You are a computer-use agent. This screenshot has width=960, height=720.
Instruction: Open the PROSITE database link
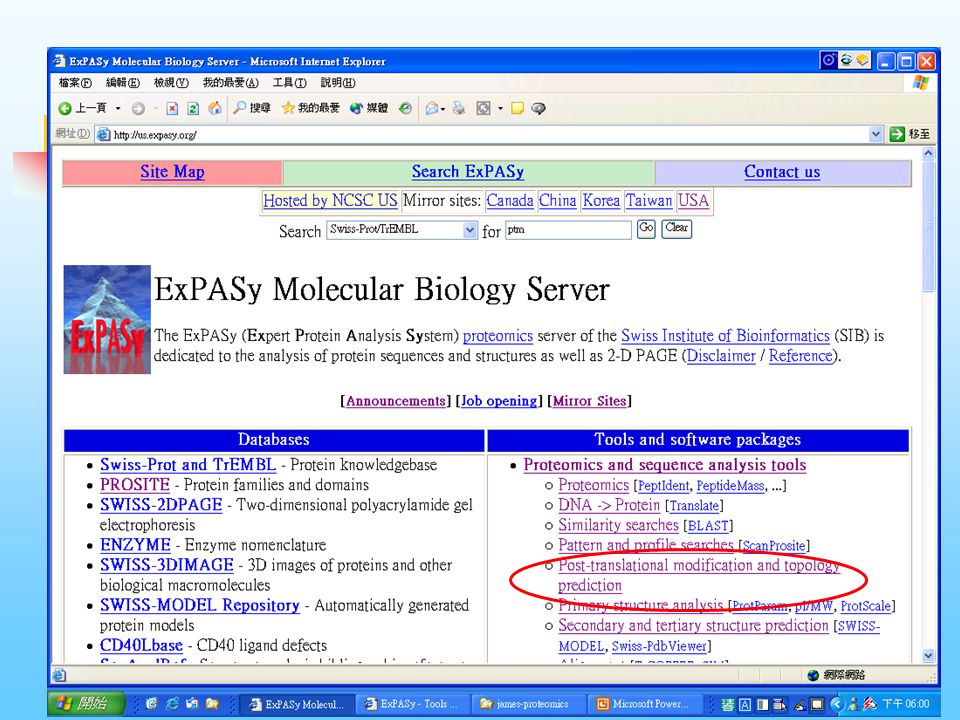(135, 485)
